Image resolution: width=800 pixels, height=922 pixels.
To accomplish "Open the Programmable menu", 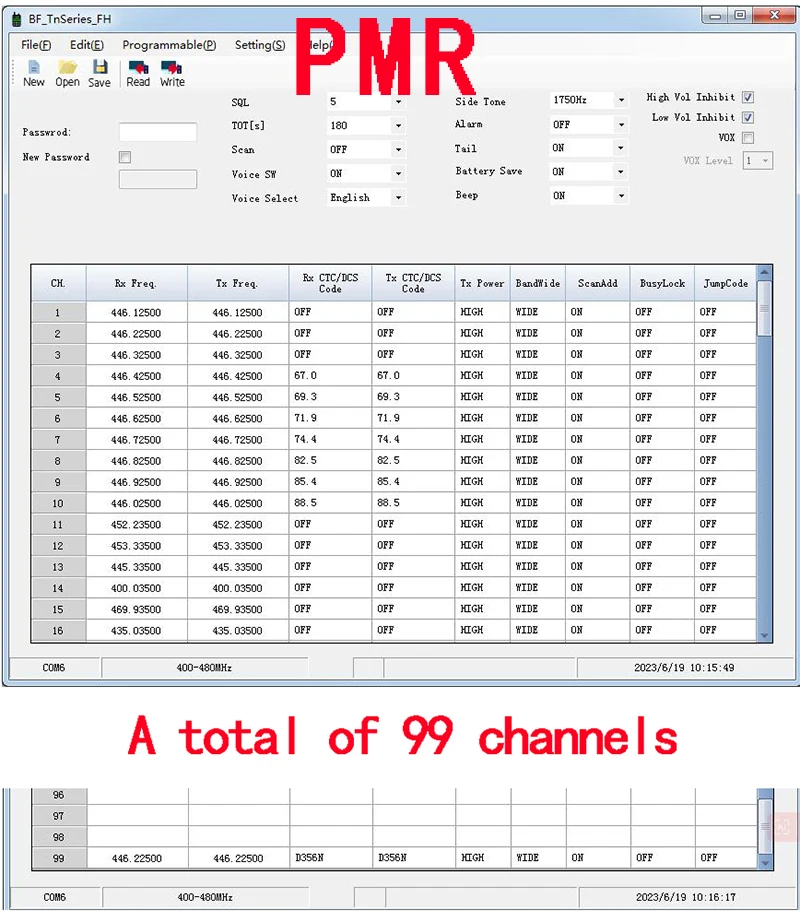I will point(168,45).
